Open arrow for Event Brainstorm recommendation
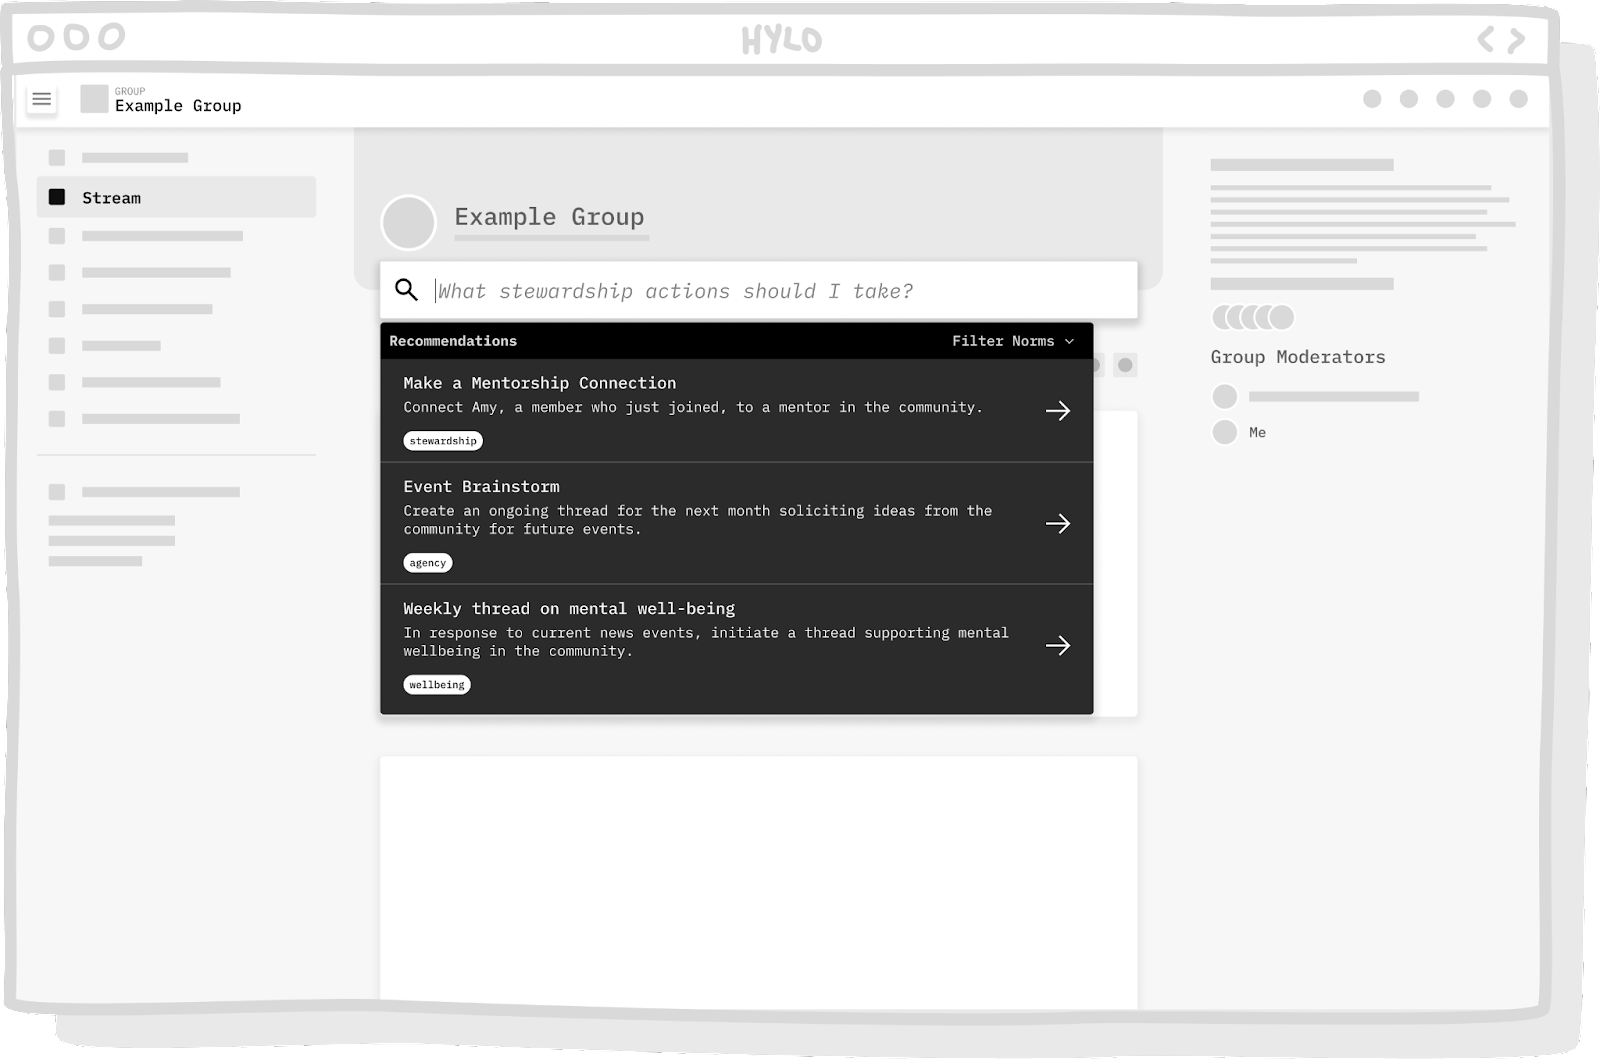This screenshot has height=1059, width=1600. 1058,523
